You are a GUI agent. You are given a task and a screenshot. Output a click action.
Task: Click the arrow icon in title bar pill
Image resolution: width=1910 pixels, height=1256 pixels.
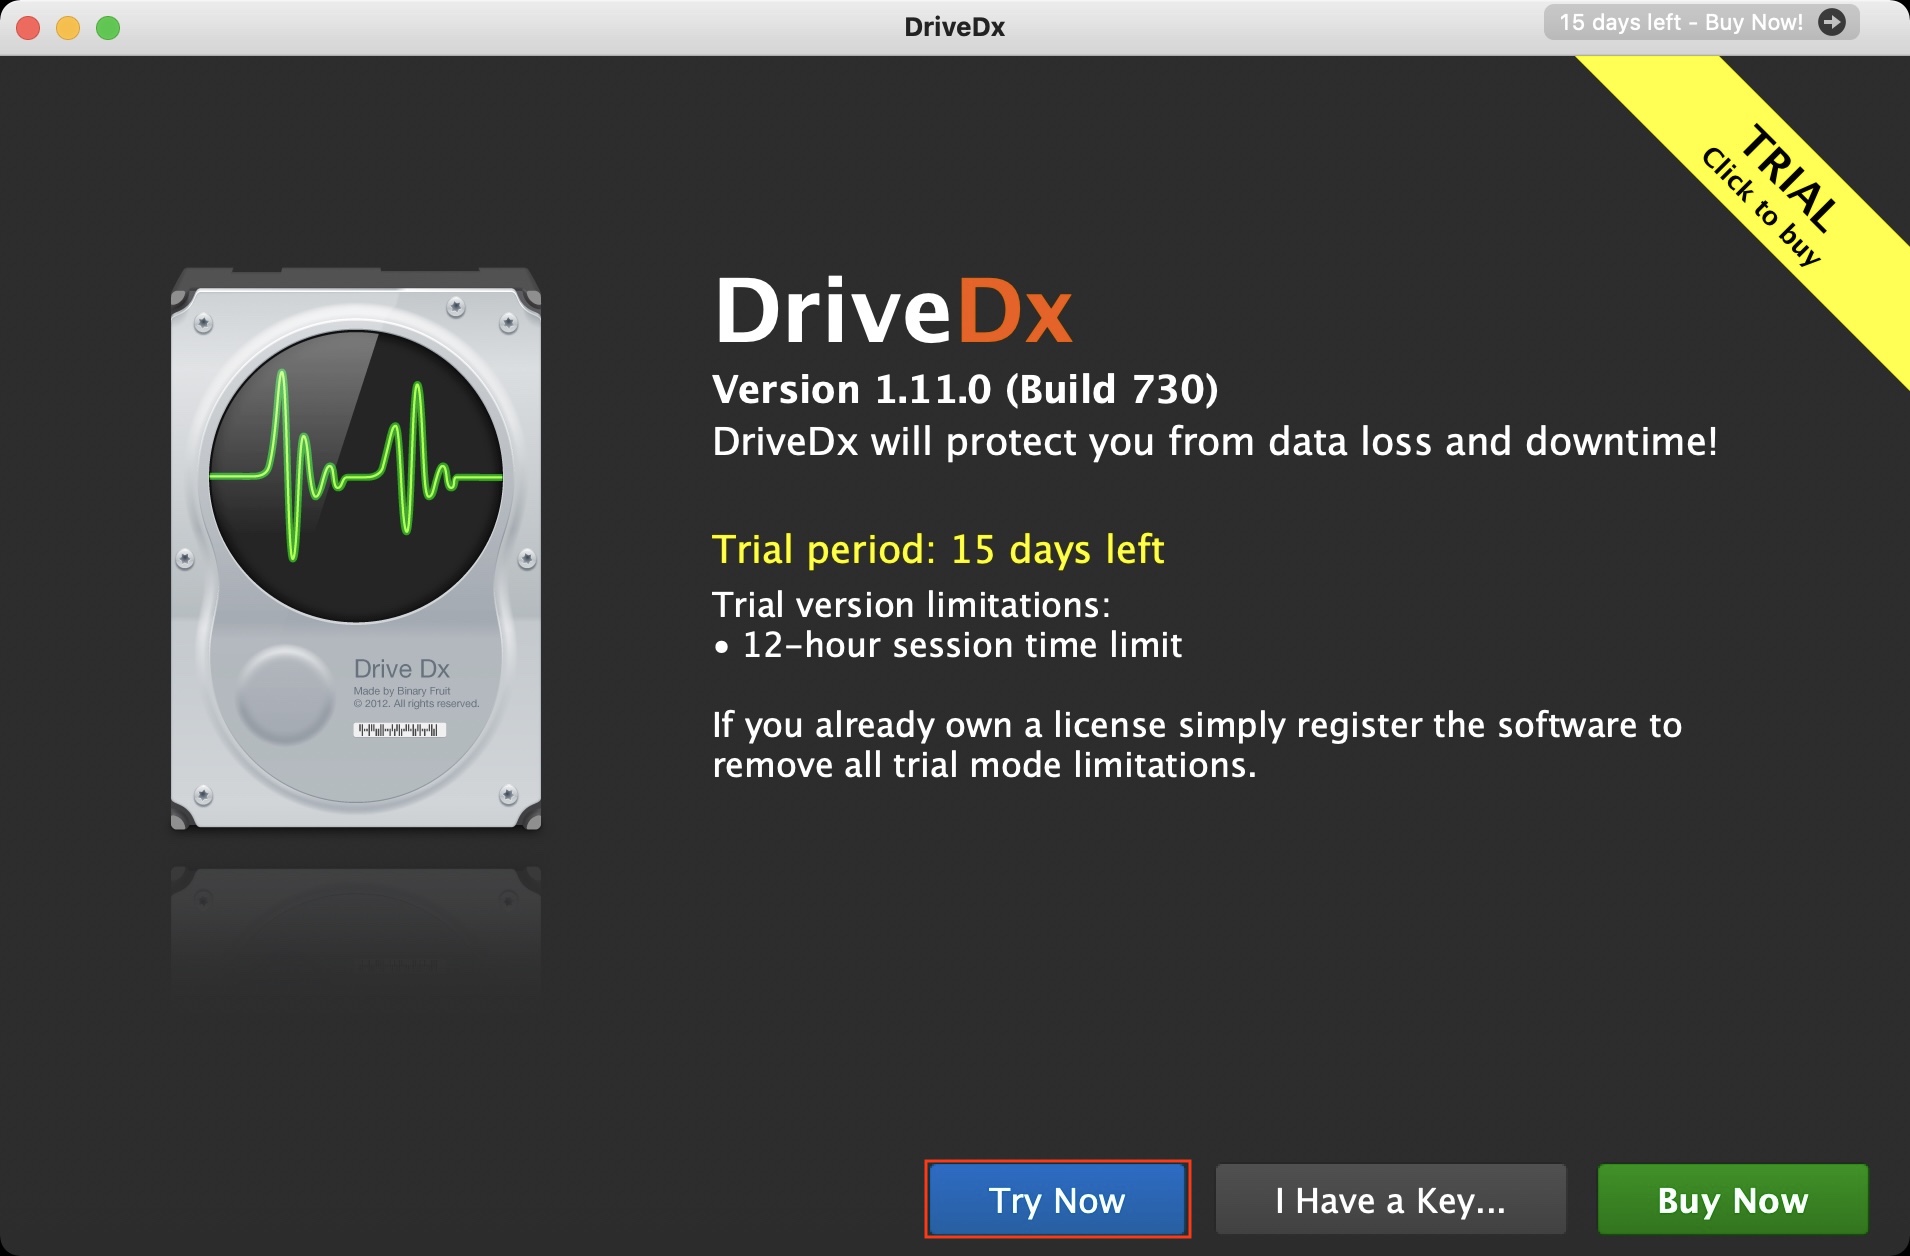(x=1832, y=22)
